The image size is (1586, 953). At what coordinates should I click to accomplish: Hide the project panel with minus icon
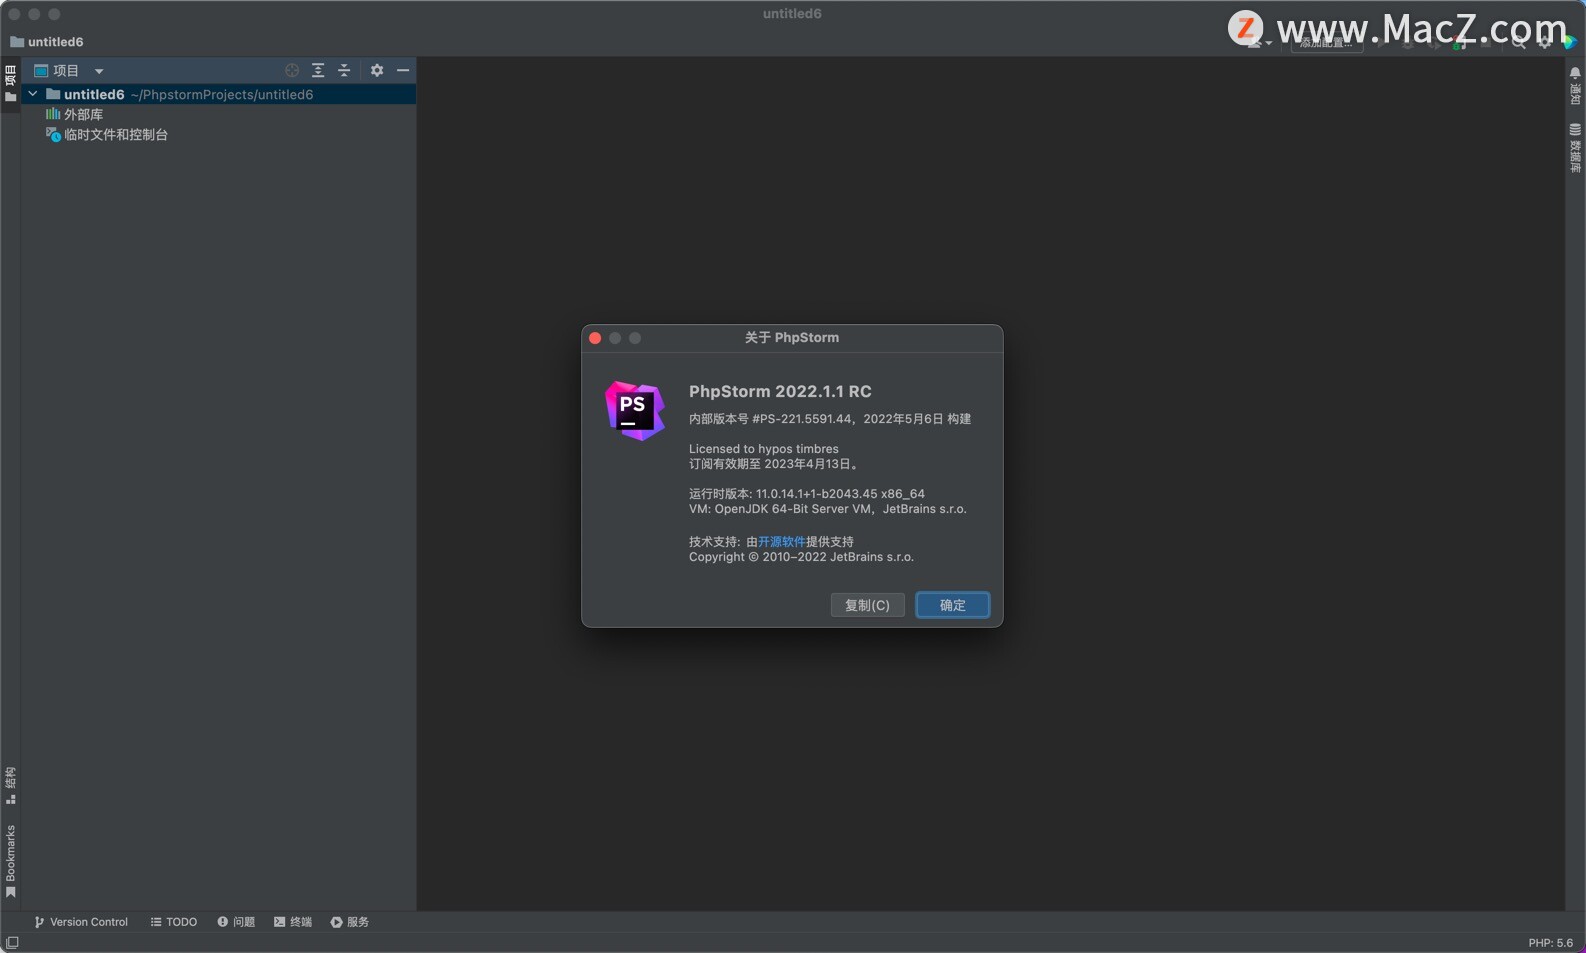(403, 70)
